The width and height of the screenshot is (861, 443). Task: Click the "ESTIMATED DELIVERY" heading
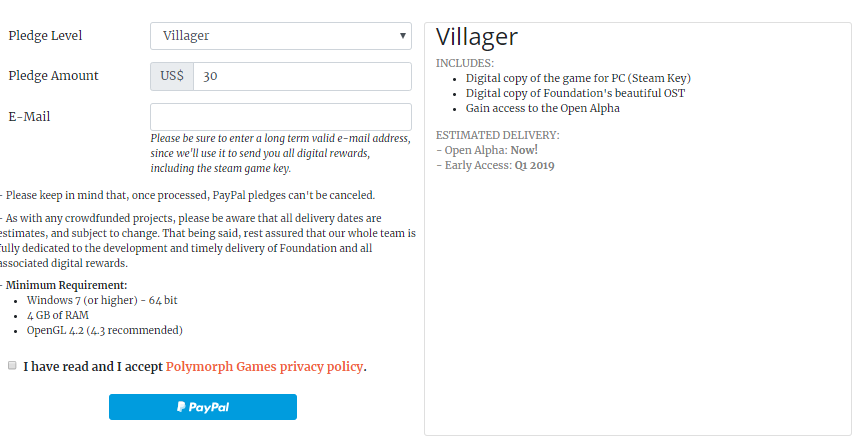[x=497, y=135]
